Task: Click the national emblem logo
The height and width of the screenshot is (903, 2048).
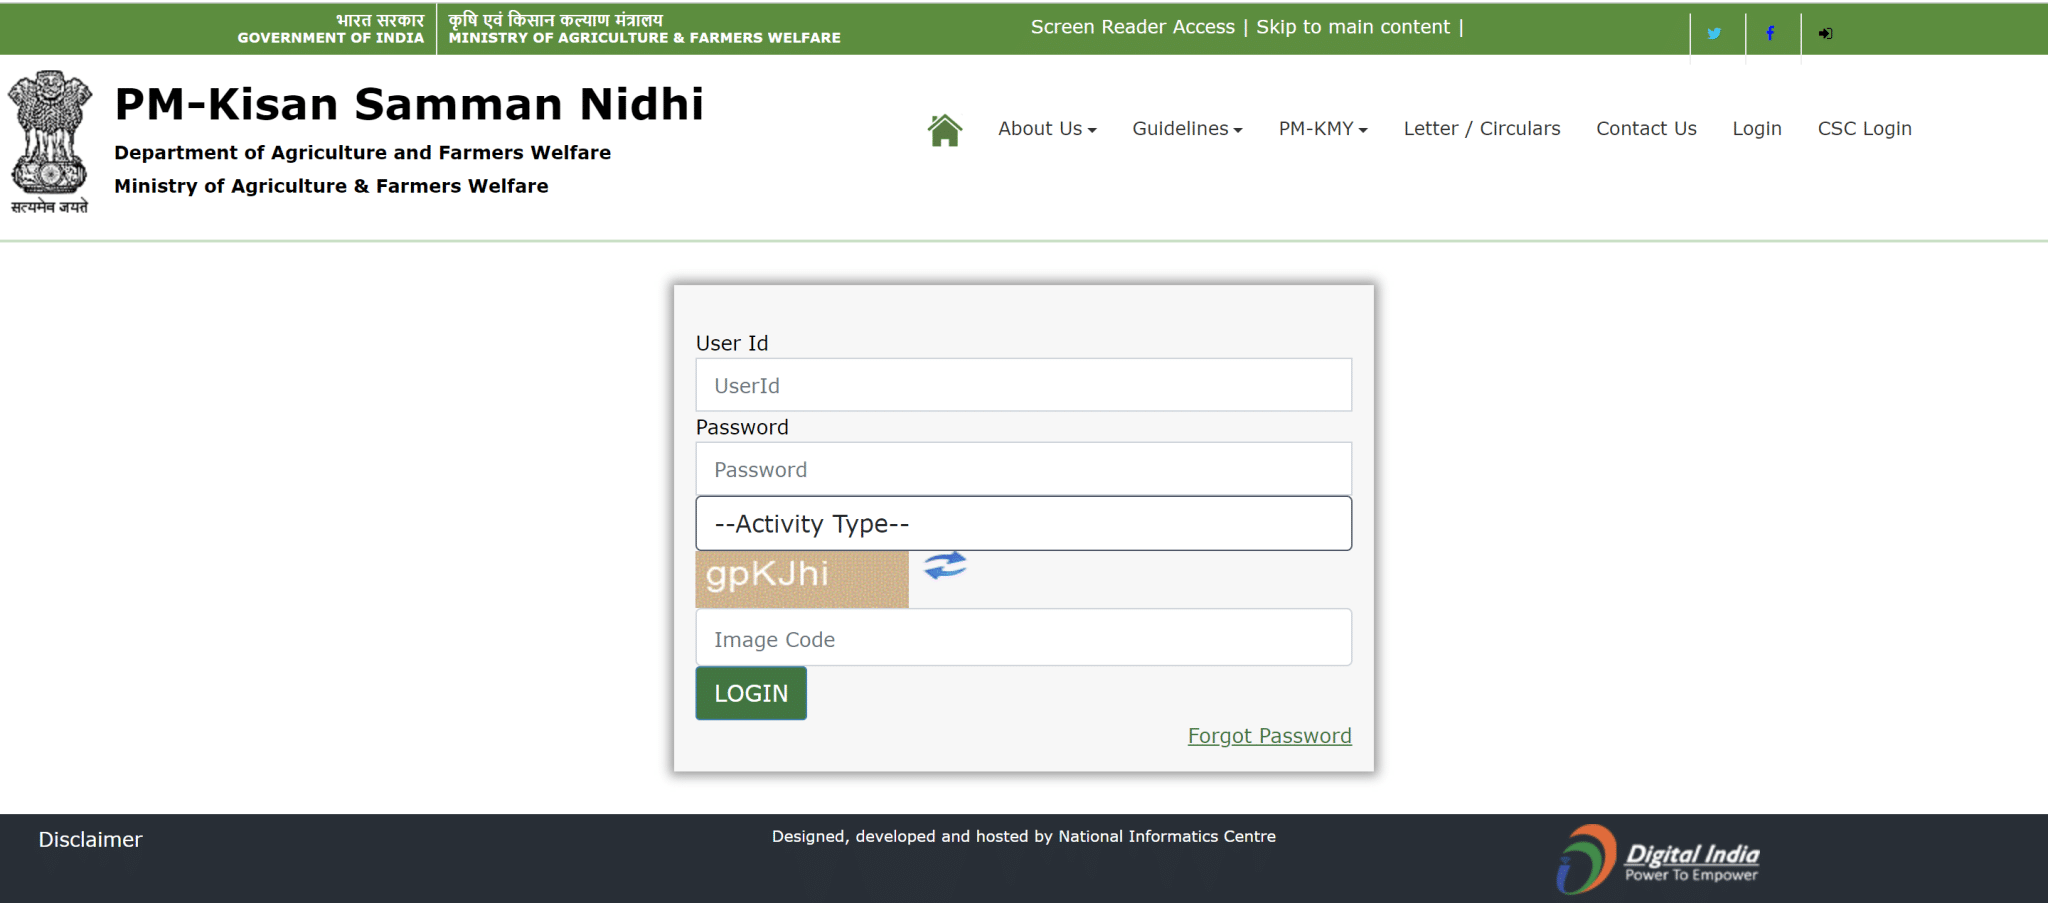Action: (50, 138)
